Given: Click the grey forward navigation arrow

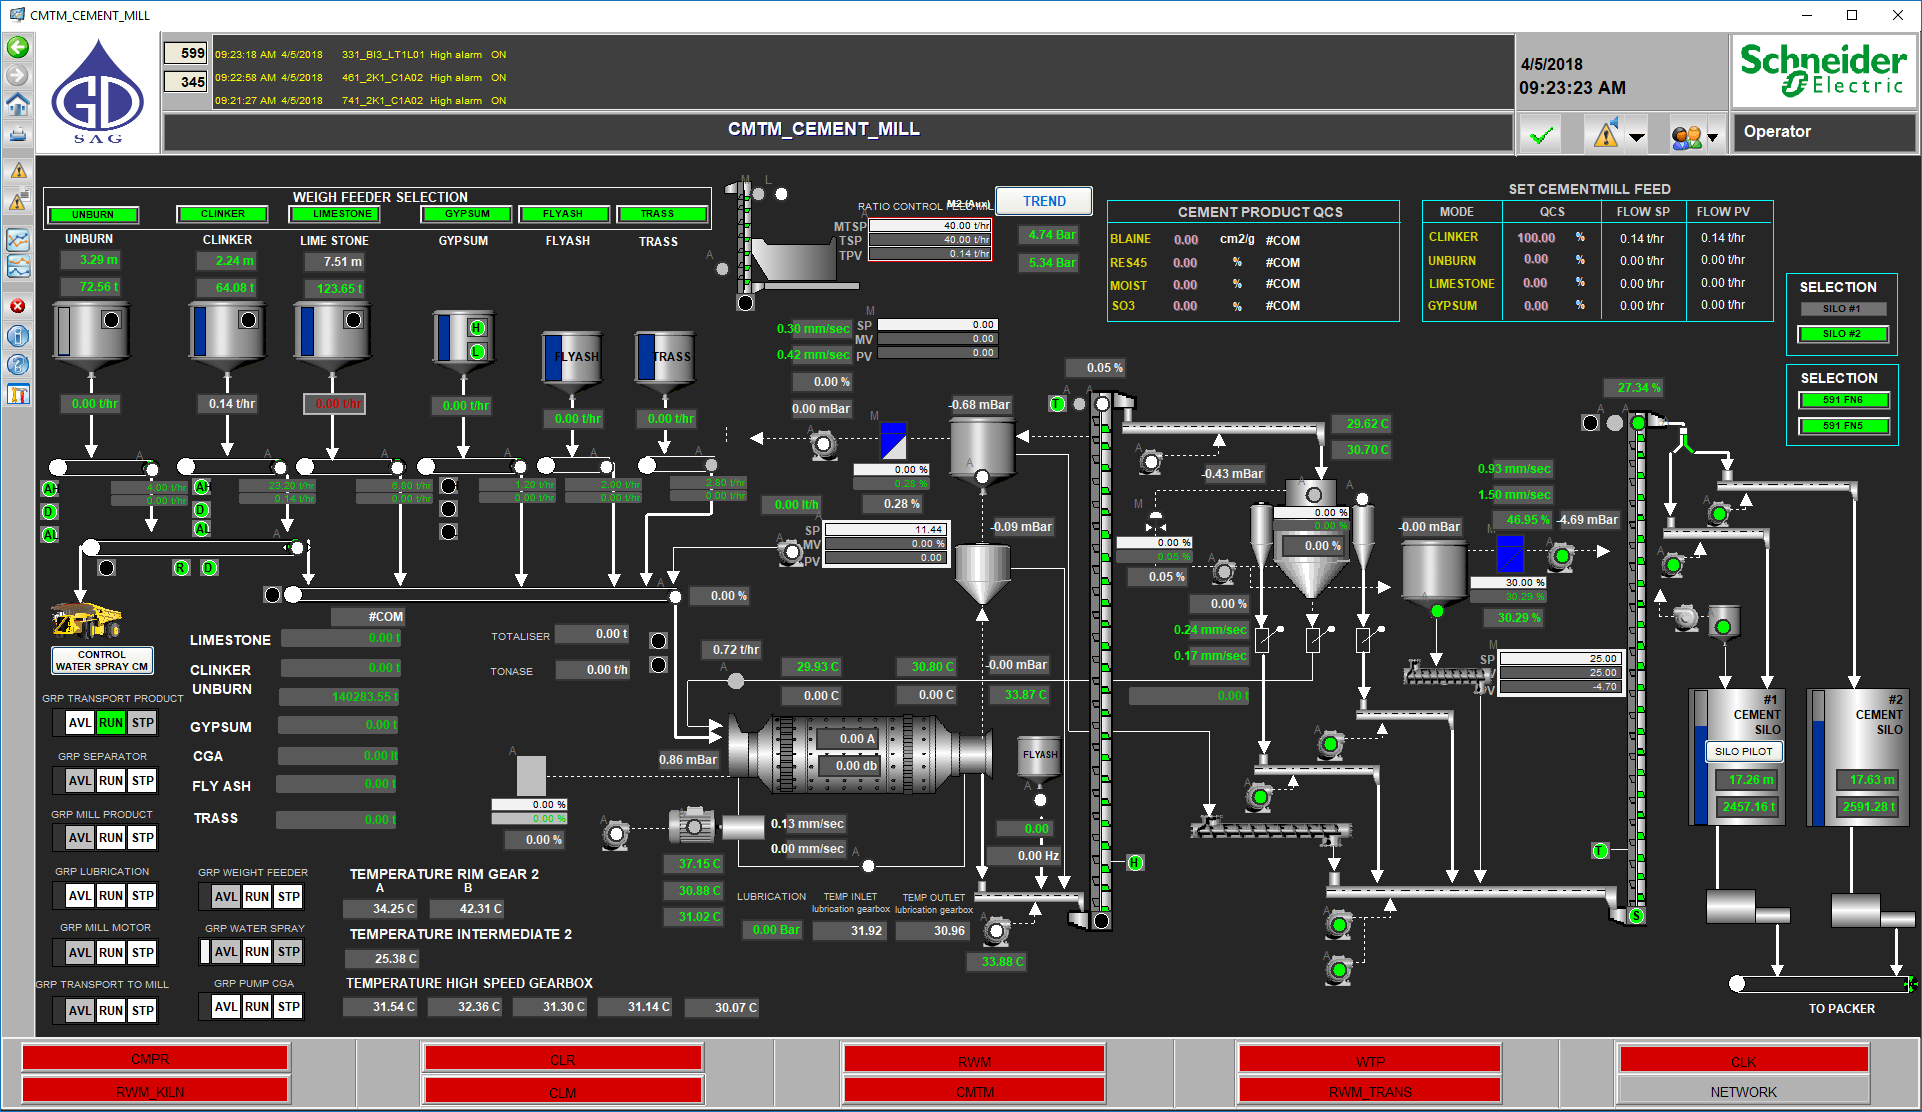Looking at the screenshot, I should click(x=18, y=75).
